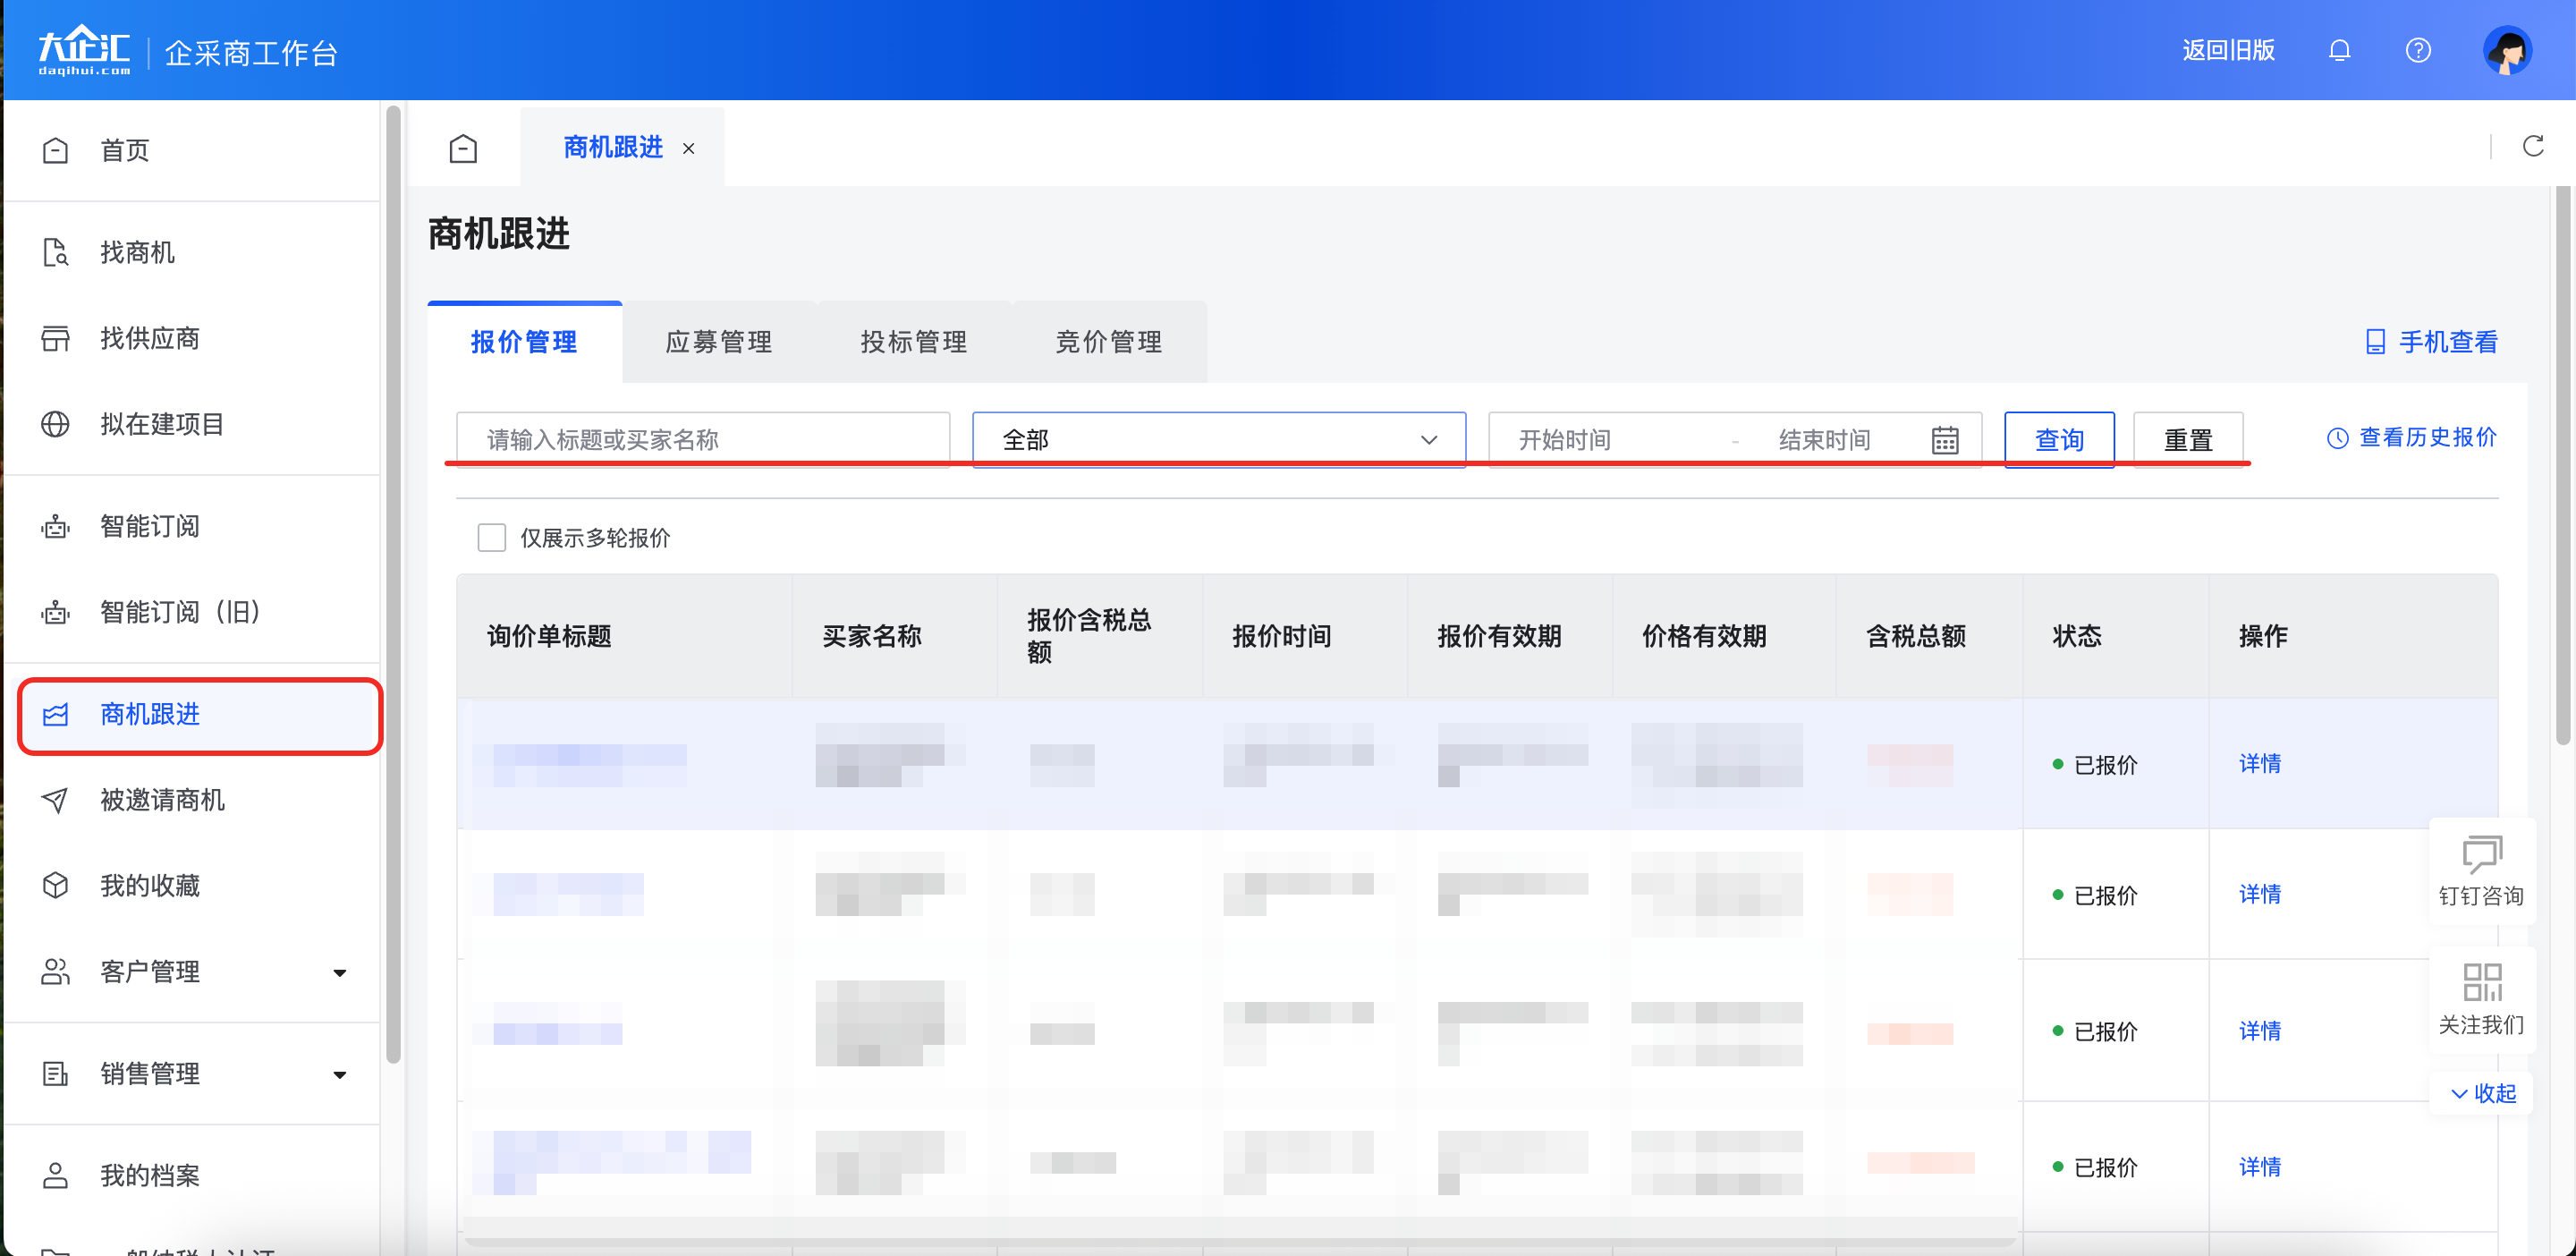This screenshot has width=2576, height=1256.
Task: Click the 智能订阅（旧）robot icon
Action: 55,612
